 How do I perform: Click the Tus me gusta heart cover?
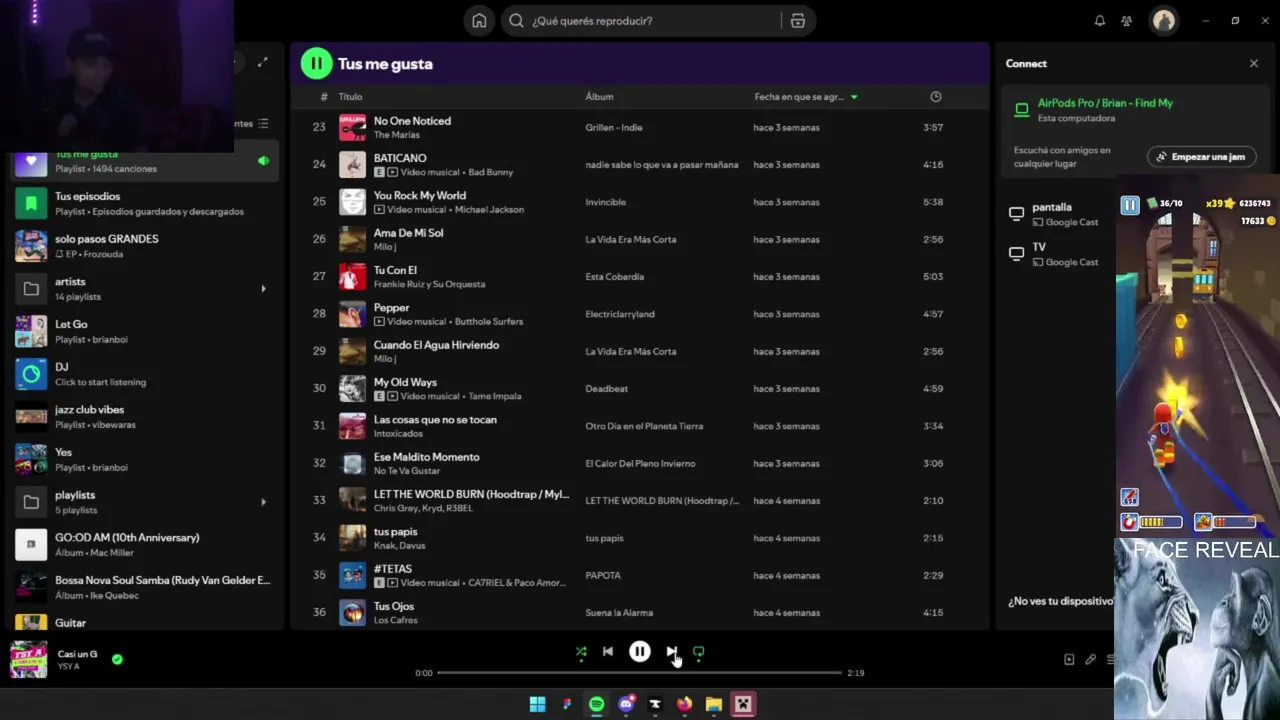(x=31, y=162)
